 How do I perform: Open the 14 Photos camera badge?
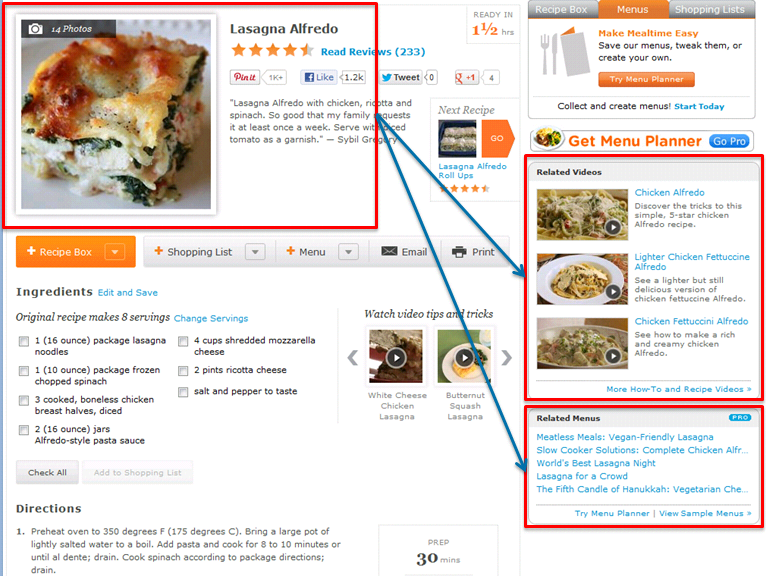[x=68, y=29]
